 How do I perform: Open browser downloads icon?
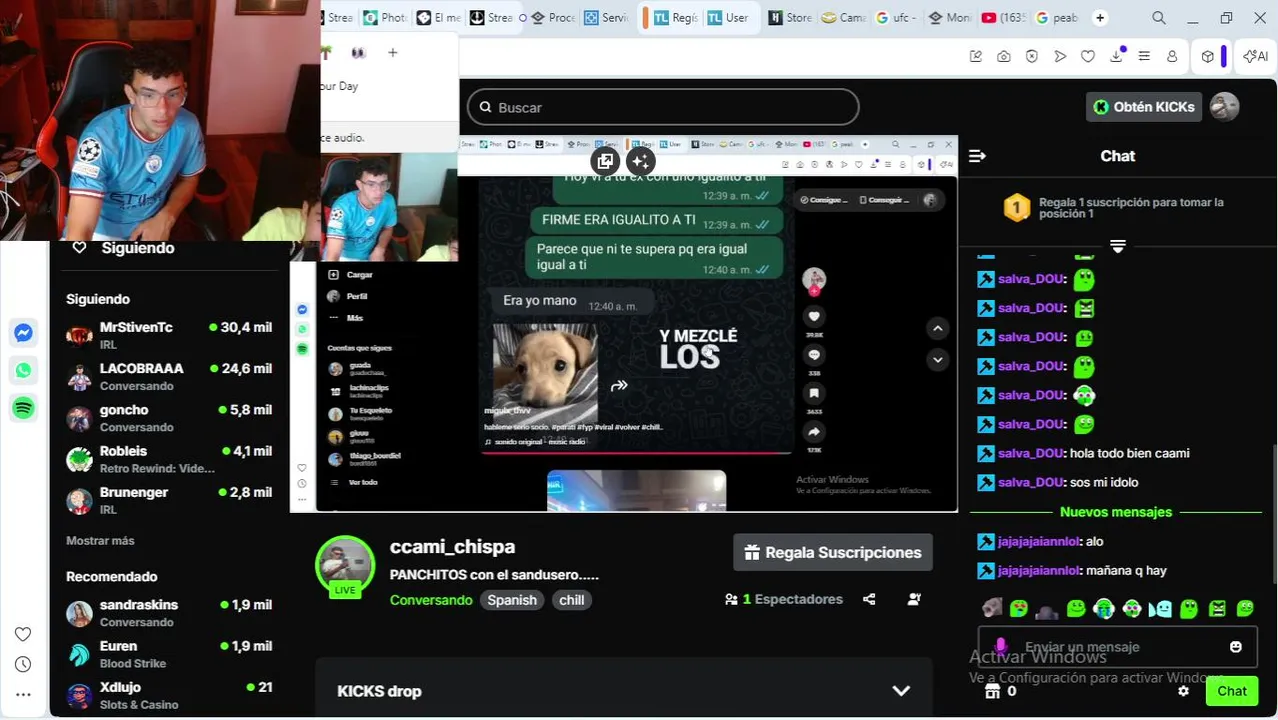[x=1117, y=56]
